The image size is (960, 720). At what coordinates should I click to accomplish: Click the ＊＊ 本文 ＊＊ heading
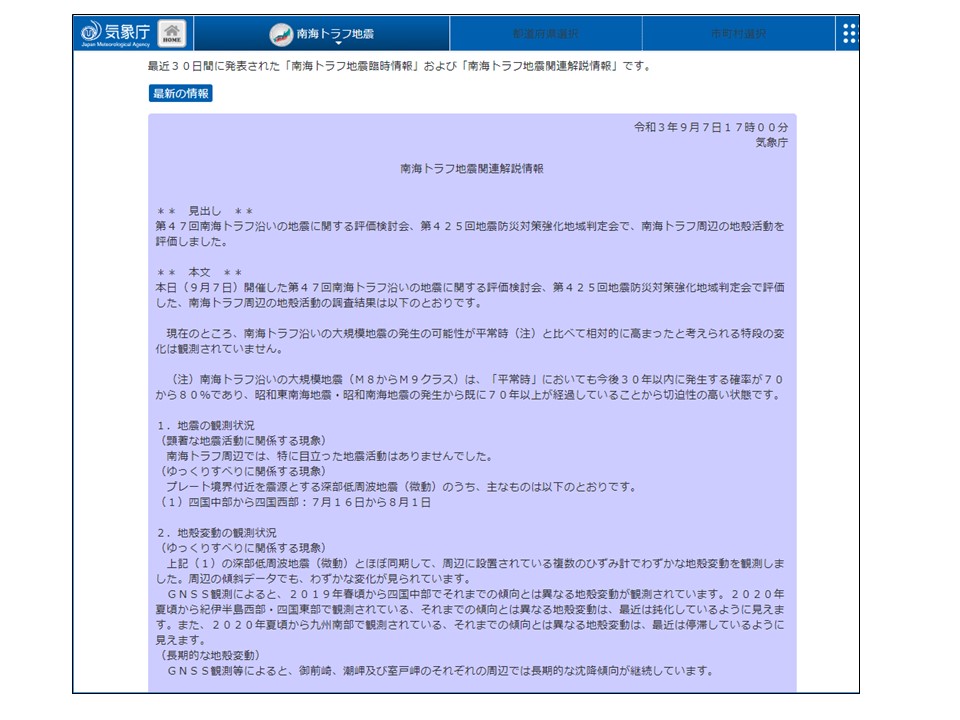(x=199, y=272)
